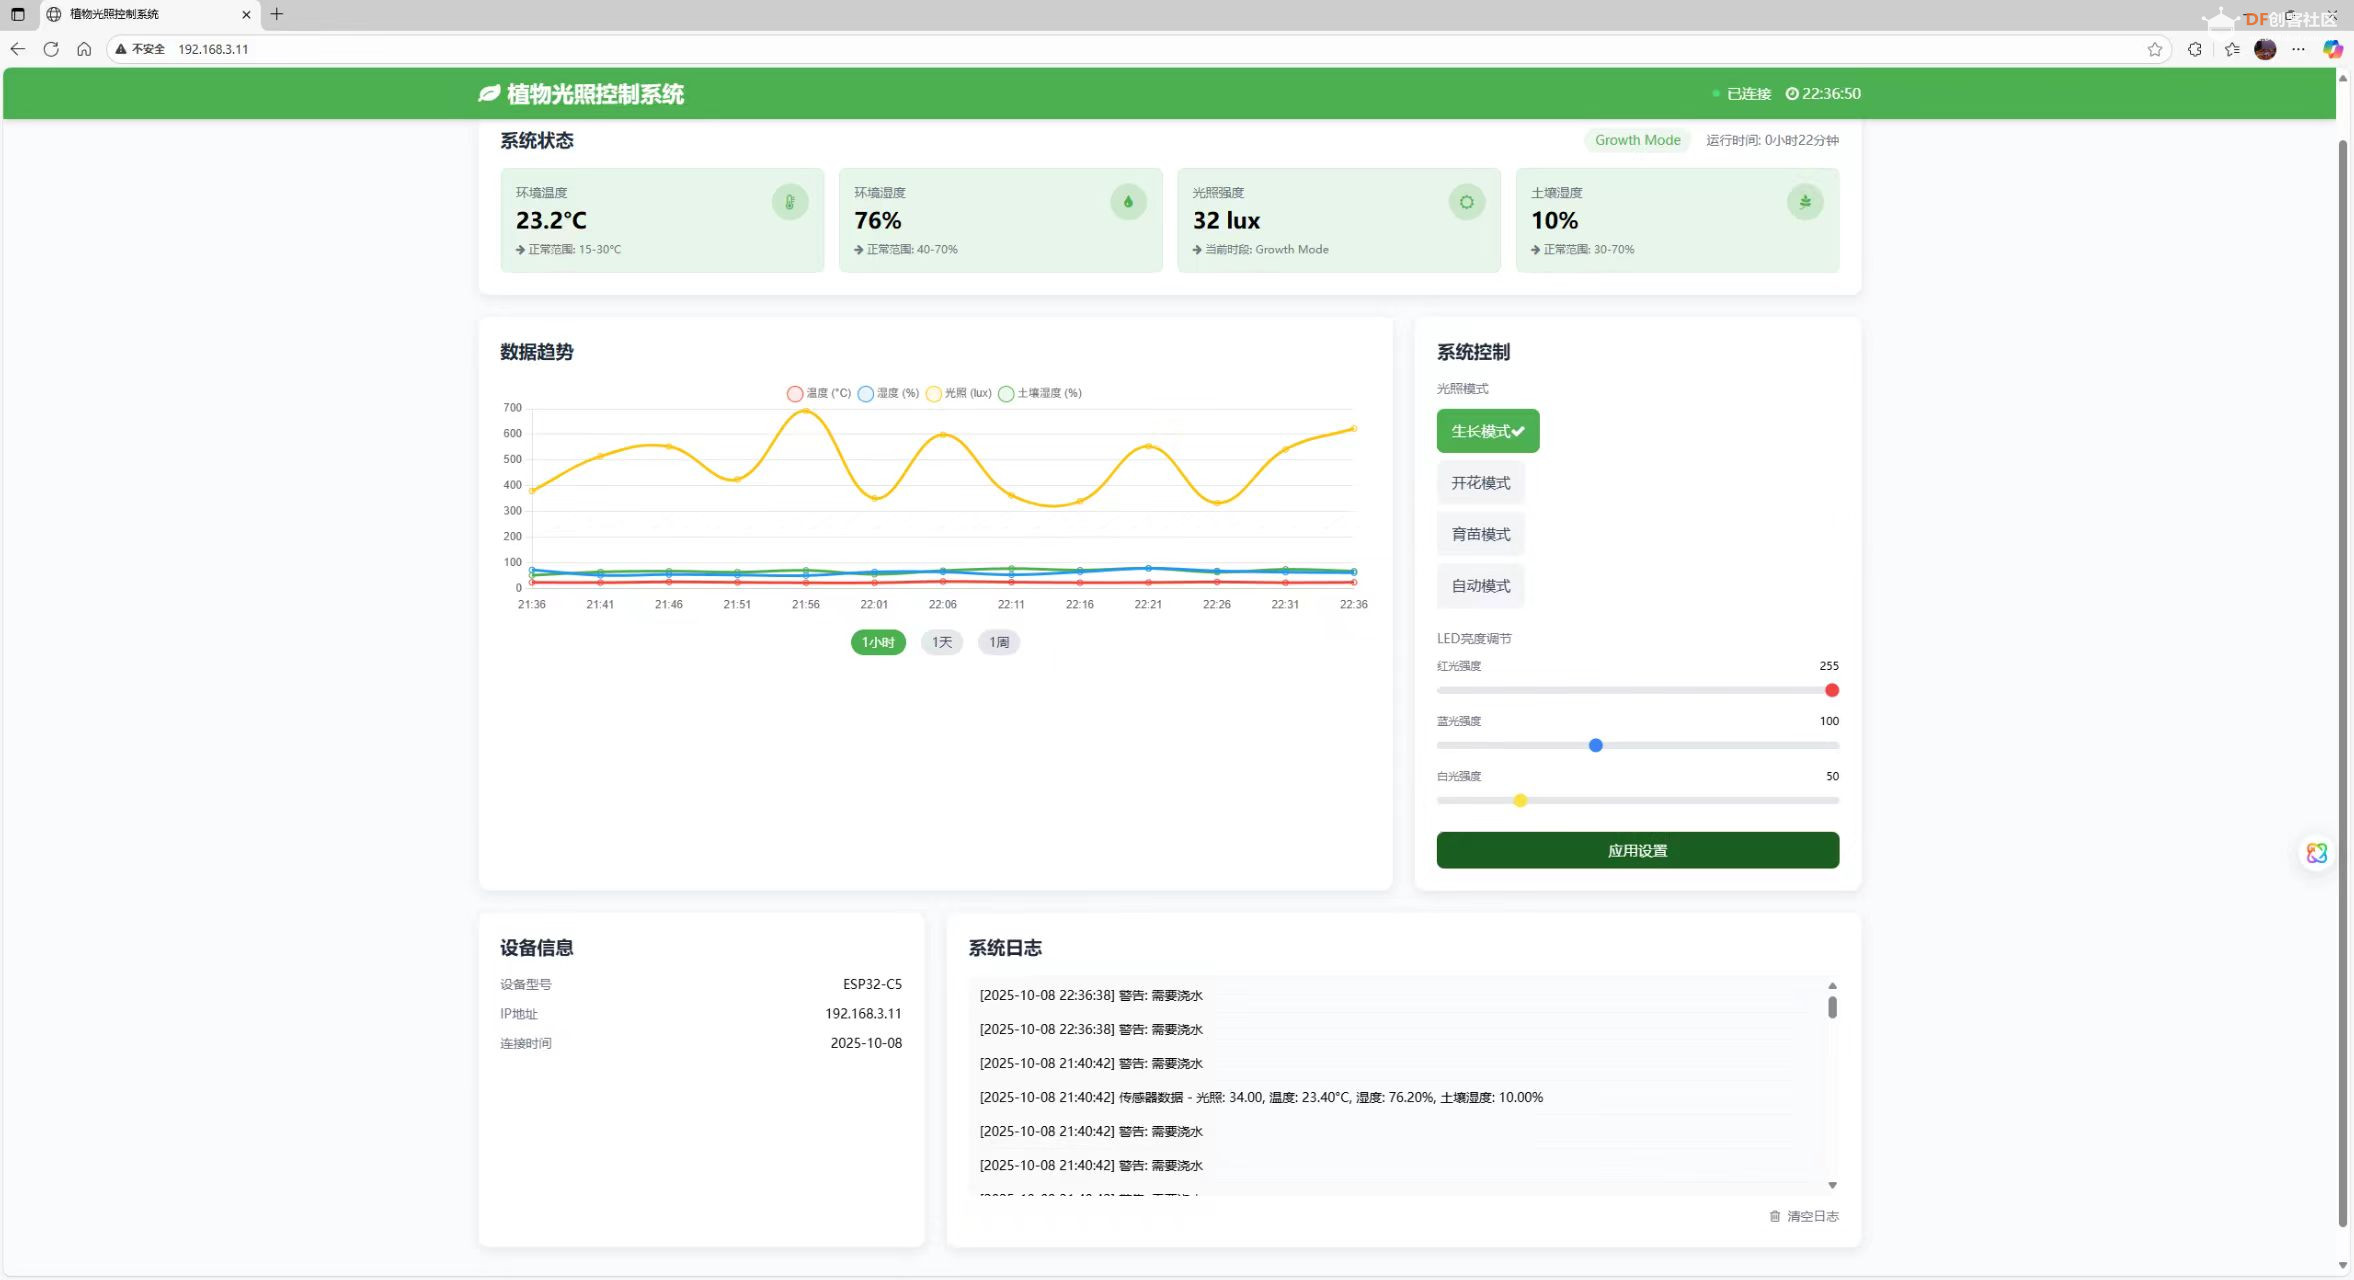Select the 自动模式 lighting mode

pyautogui.click(x=1480, y=586)
